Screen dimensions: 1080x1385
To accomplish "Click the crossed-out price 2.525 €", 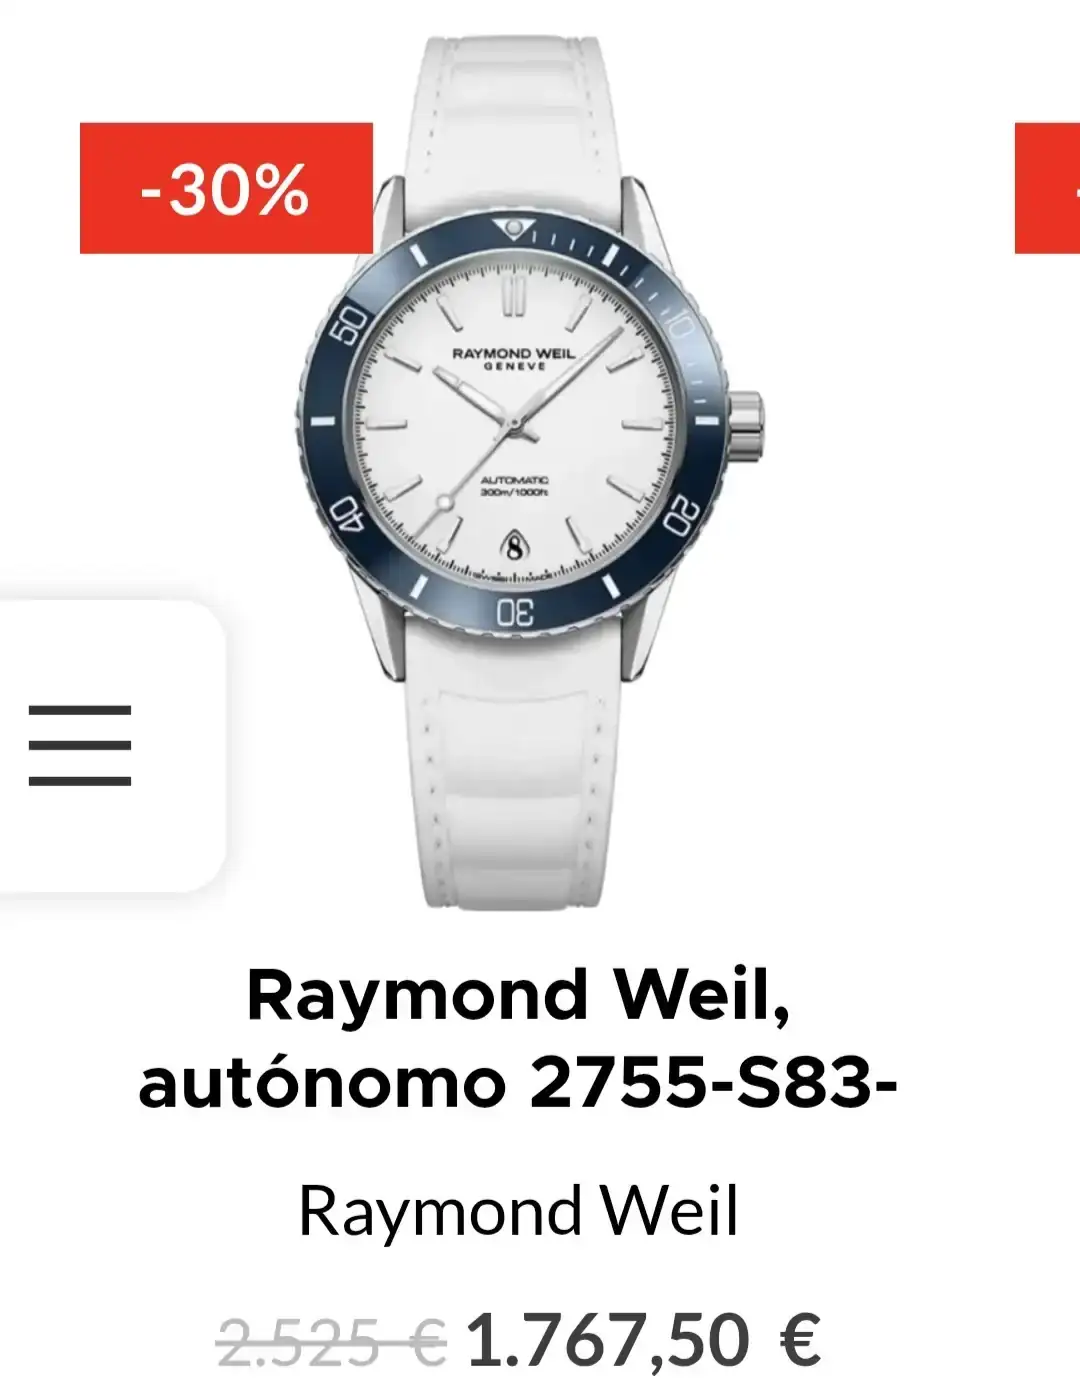I will coord(332,1340).
